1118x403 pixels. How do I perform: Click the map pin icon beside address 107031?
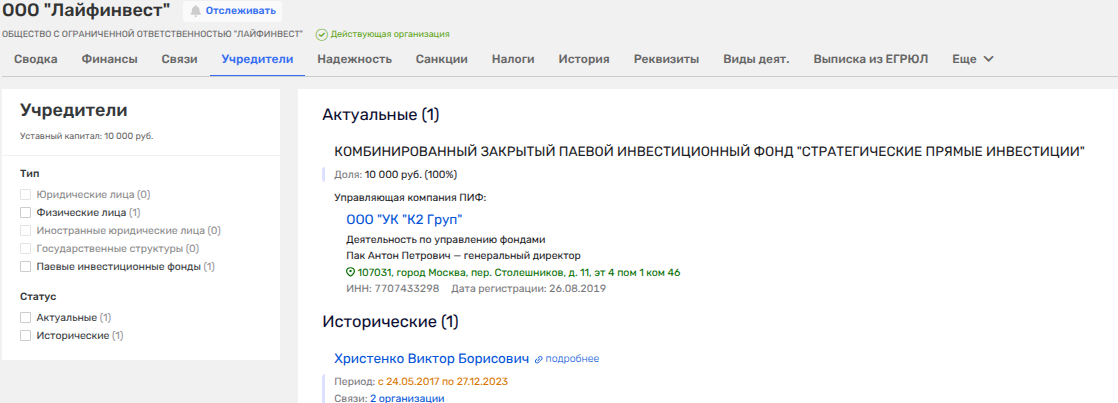click(350, 272)
